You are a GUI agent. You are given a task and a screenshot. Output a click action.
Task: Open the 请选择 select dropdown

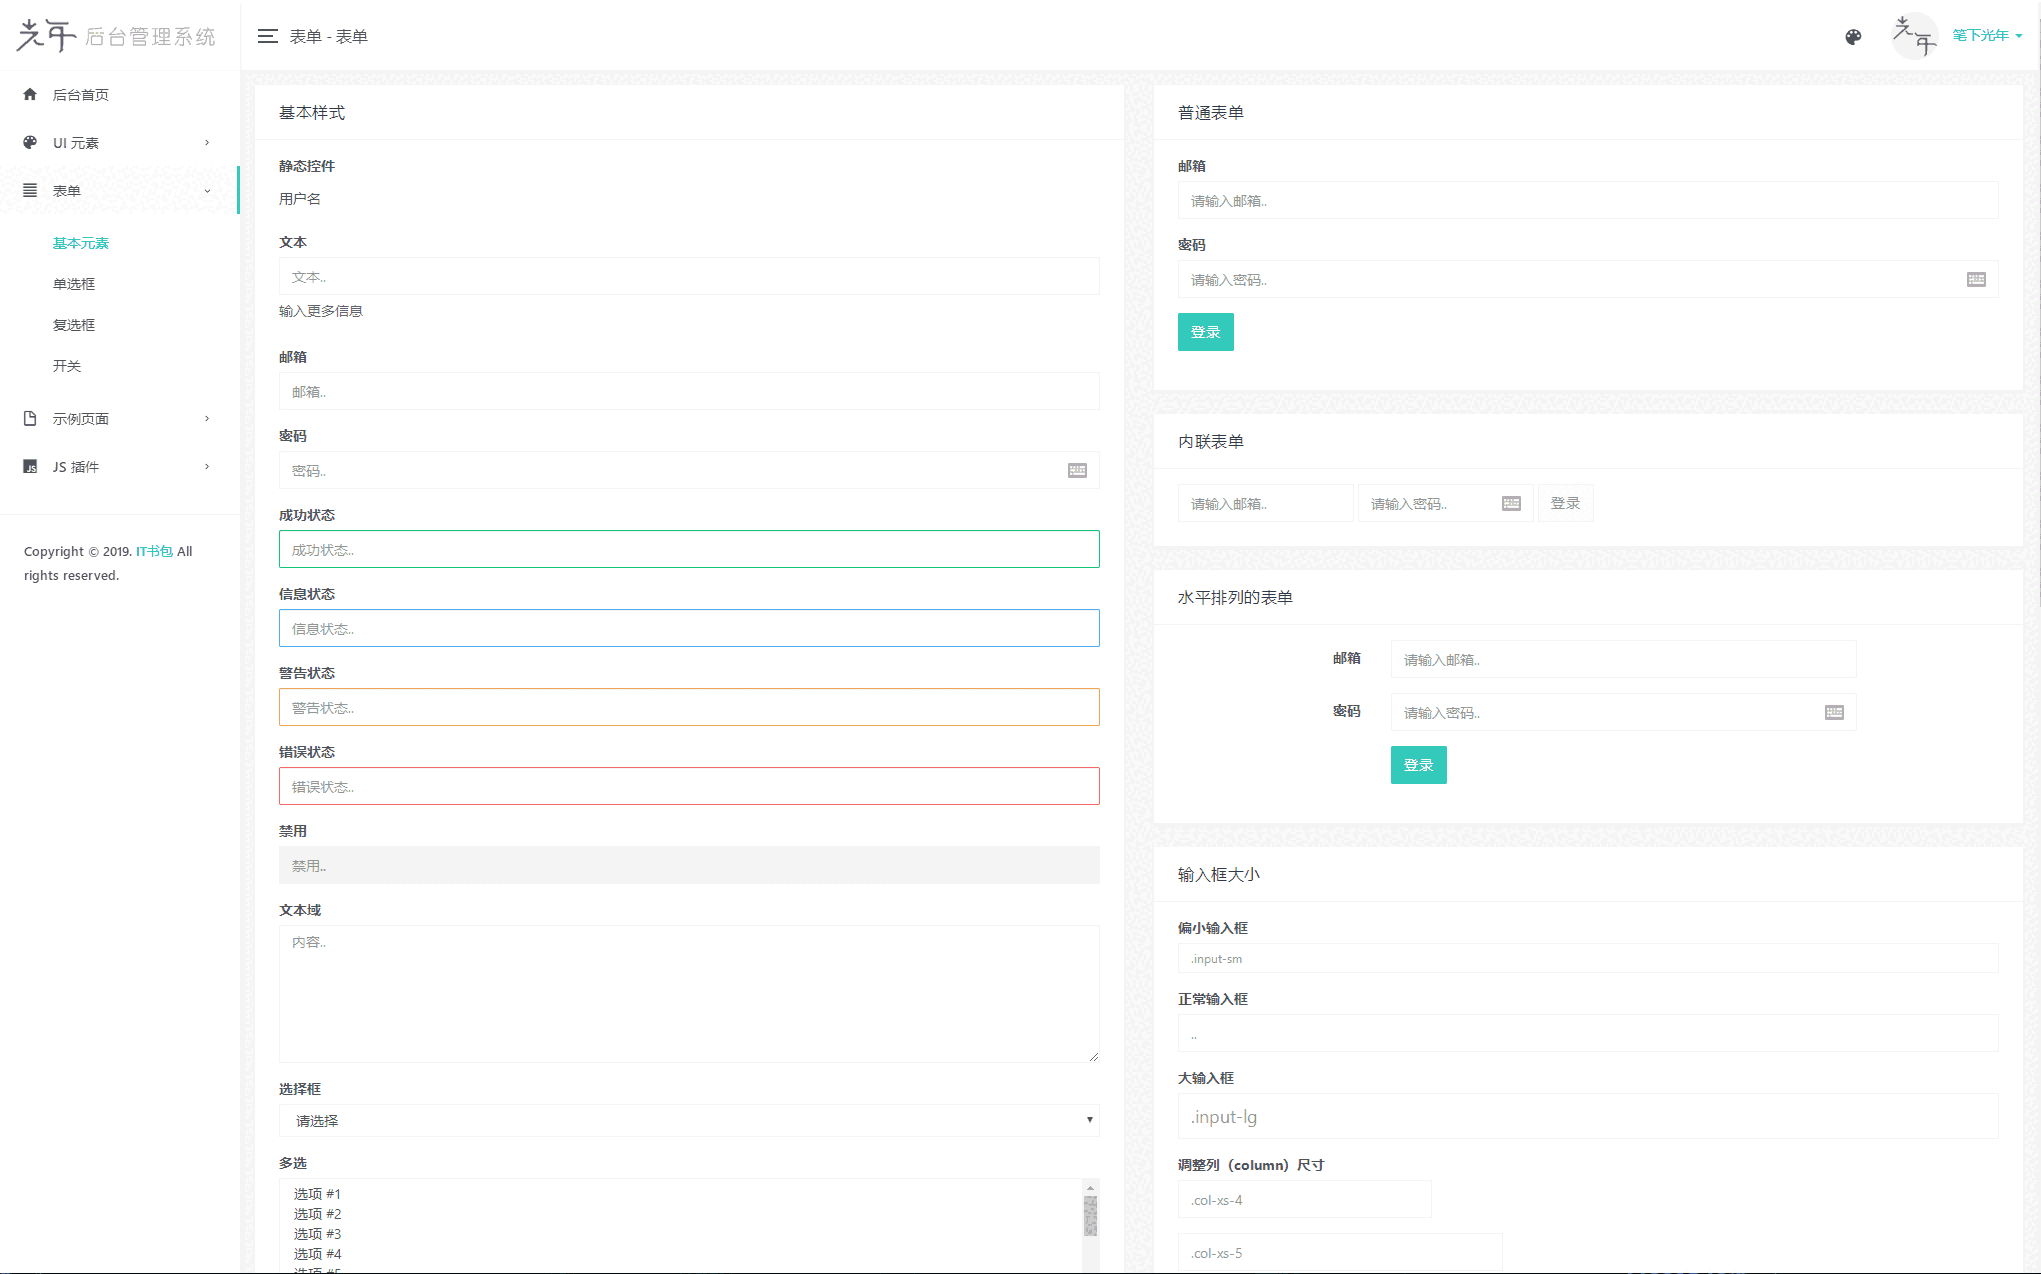click(689, 1120)
